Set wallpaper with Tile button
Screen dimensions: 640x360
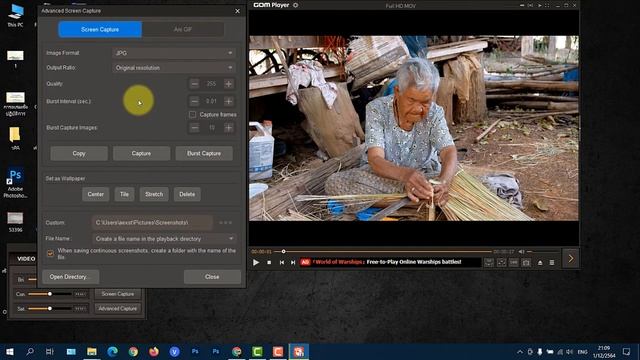[124, 194]
